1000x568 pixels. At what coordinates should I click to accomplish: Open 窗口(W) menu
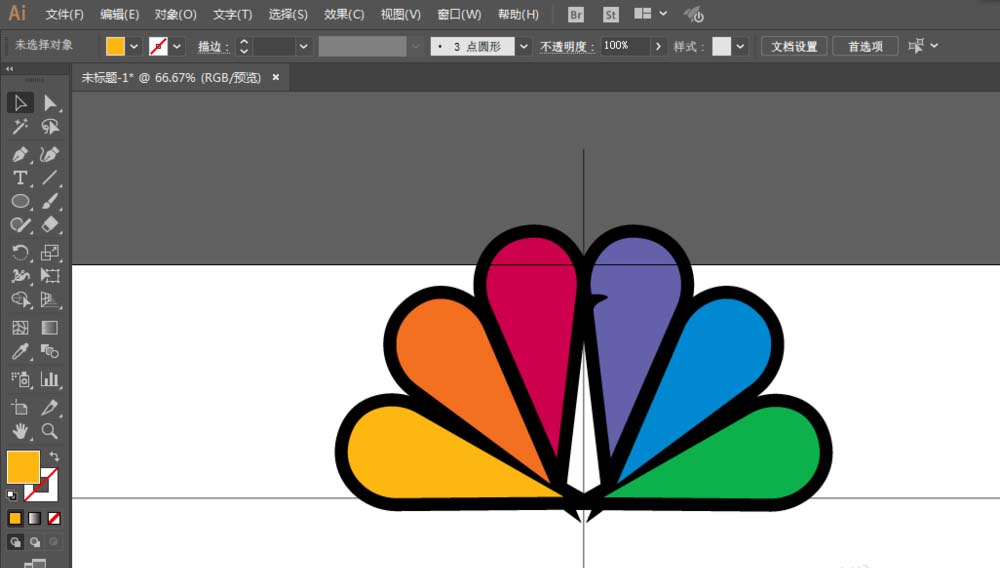point(459,14)
